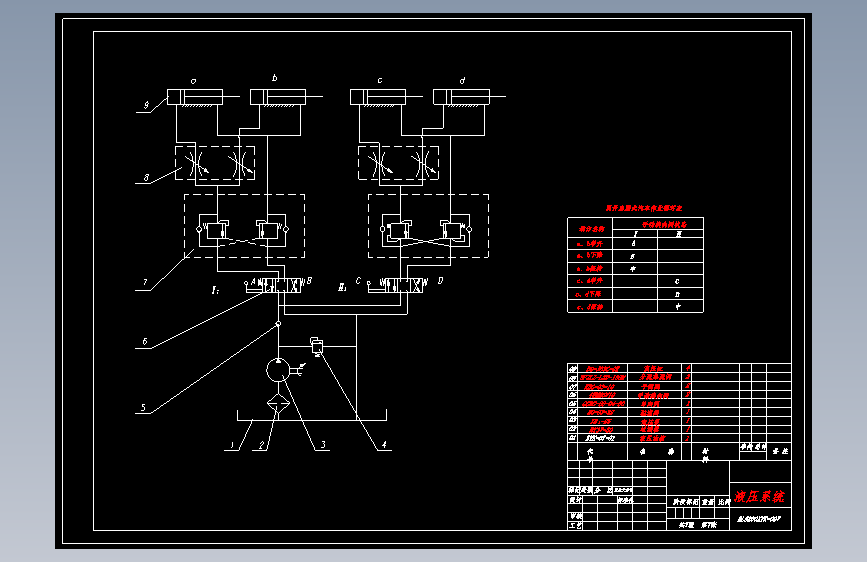Select hydraulic cylinder symbol labeled a
This screenshot has height=562, width=867.
click(203, 97)
